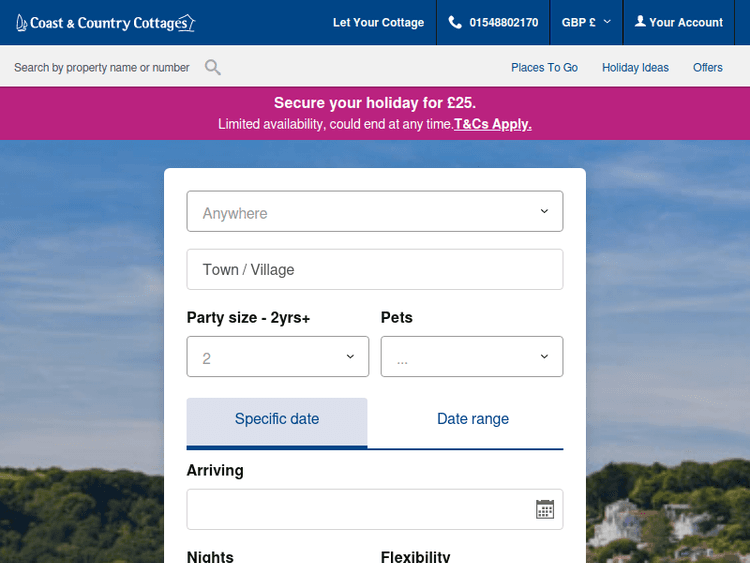Expand the GBP £ currency chevron
This screenshot has height=563, width=750.
(x=607, y=22)
